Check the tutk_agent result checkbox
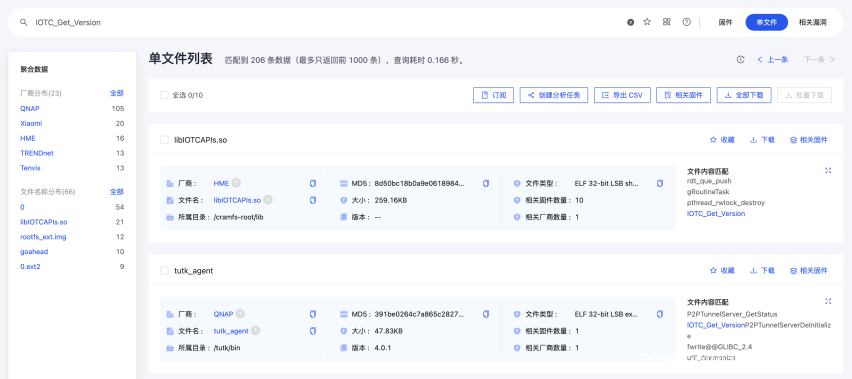The image size is (852, 379). [x=164, y=270]
